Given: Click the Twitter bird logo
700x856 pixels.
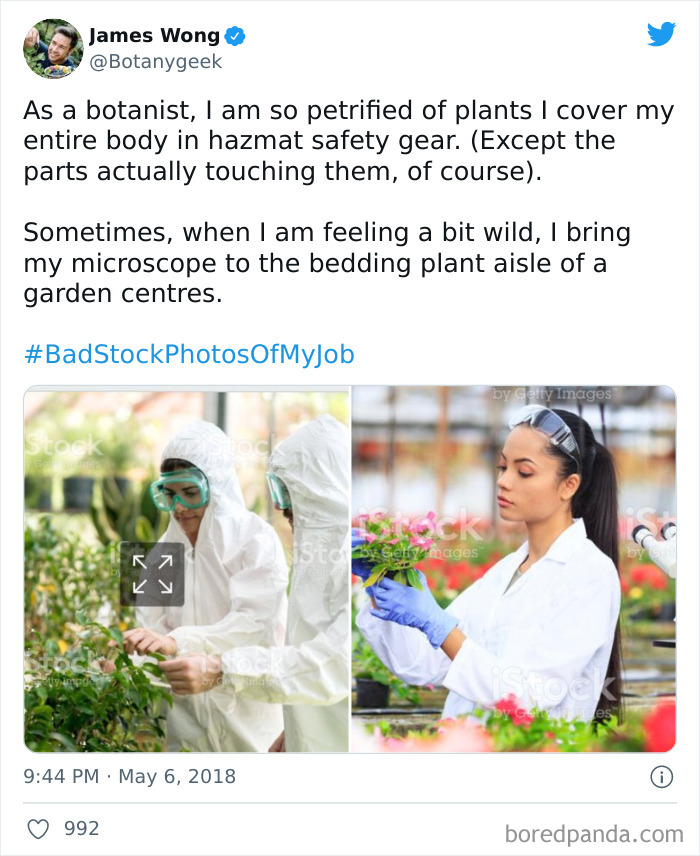Looking at the screenshot, I should click(661, 35).
